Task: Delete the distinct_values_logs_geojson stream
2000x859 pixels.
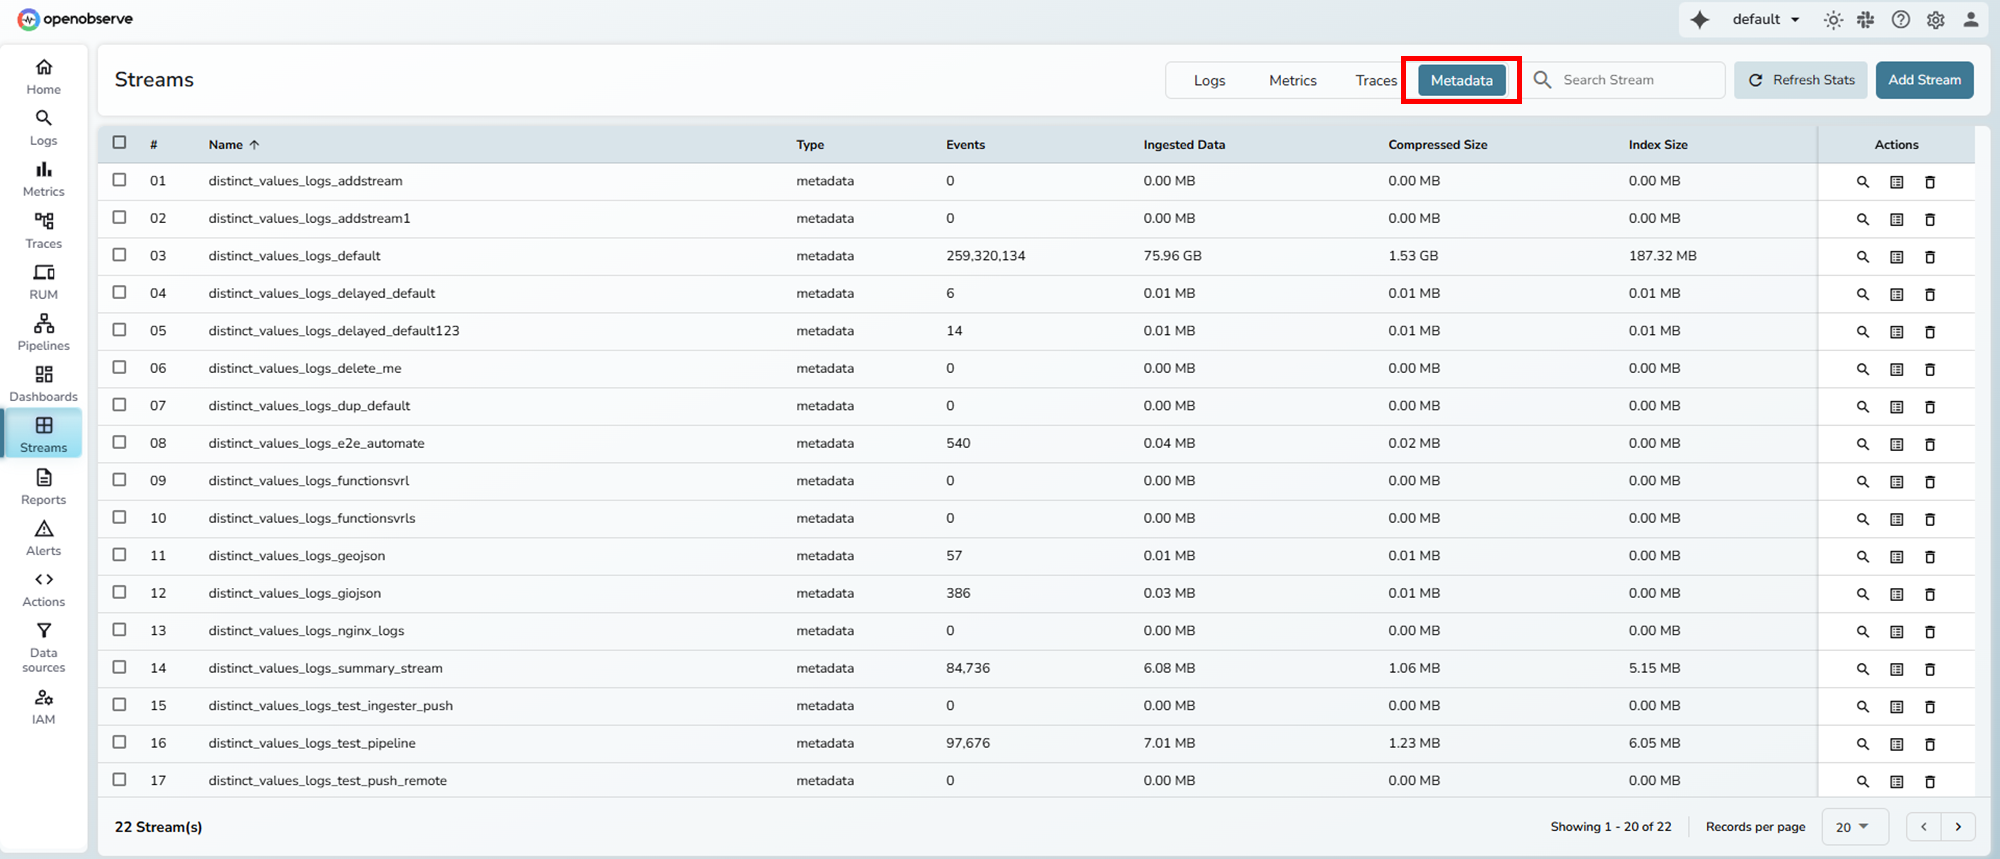Action: click(x=1930, y=557)
